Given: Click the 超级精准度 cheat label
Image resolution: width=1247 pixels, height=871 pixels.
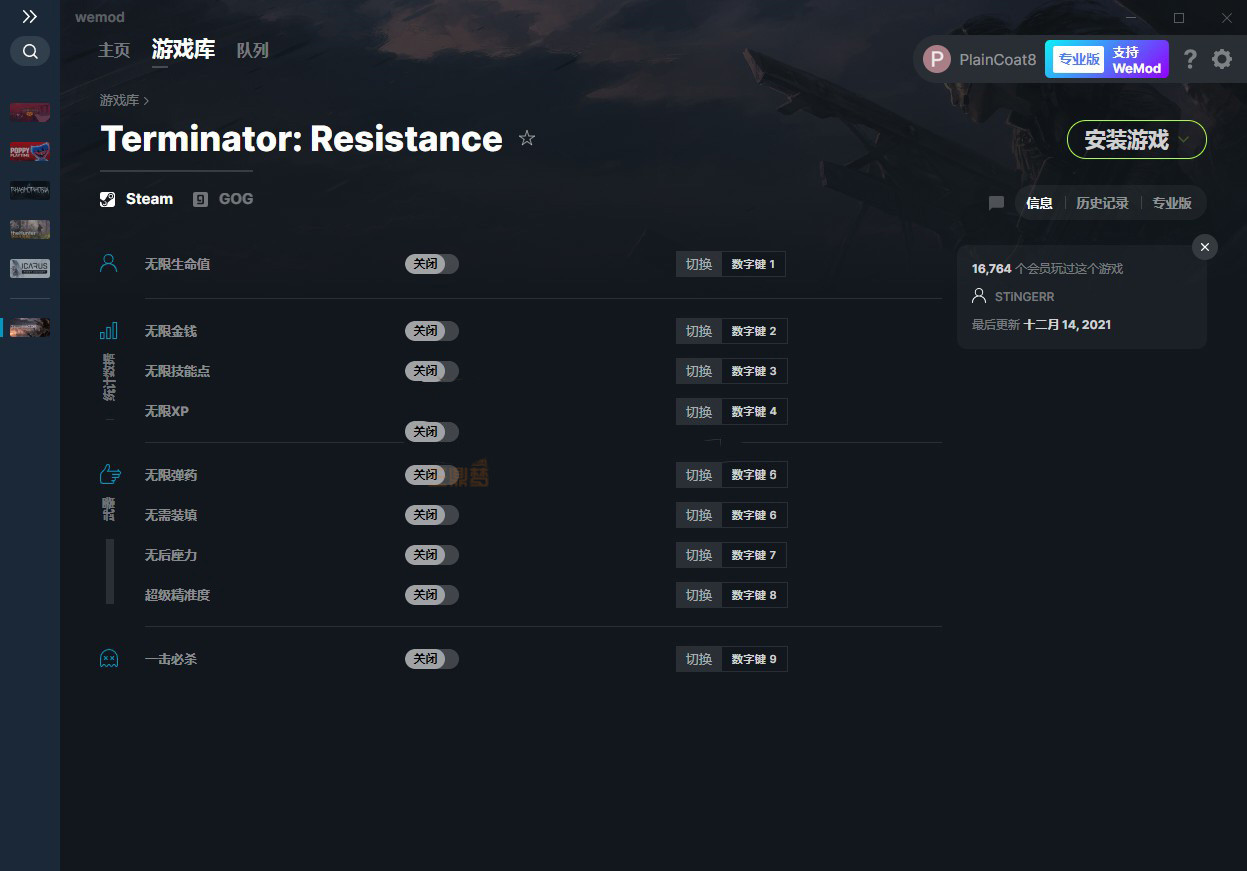Looking at the screenshot, I should (177, 595).
